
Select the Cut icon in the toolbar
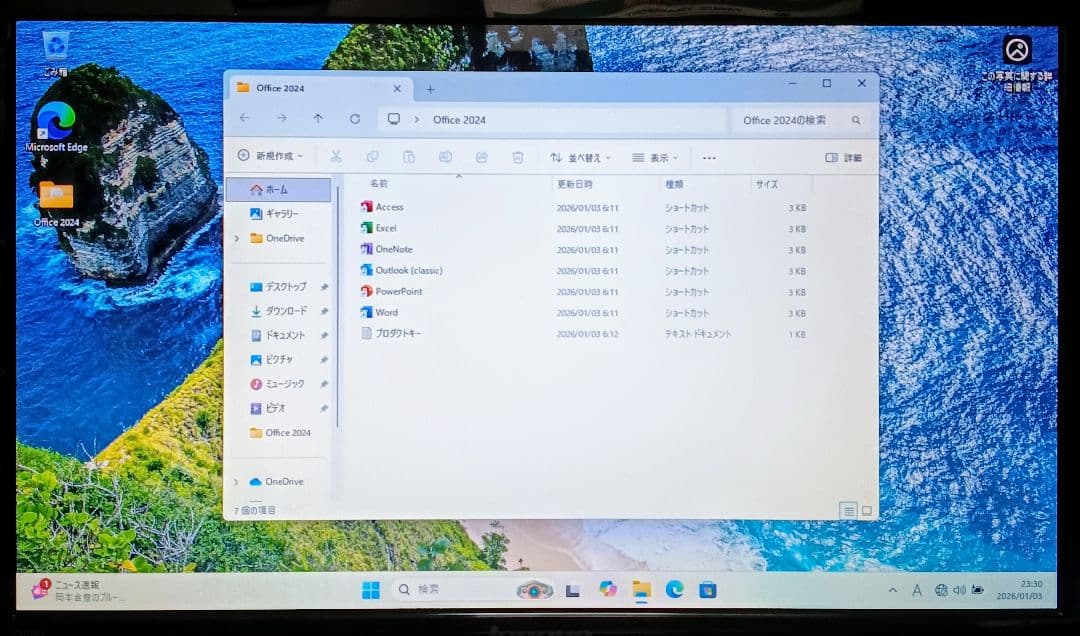coord(336,157)
